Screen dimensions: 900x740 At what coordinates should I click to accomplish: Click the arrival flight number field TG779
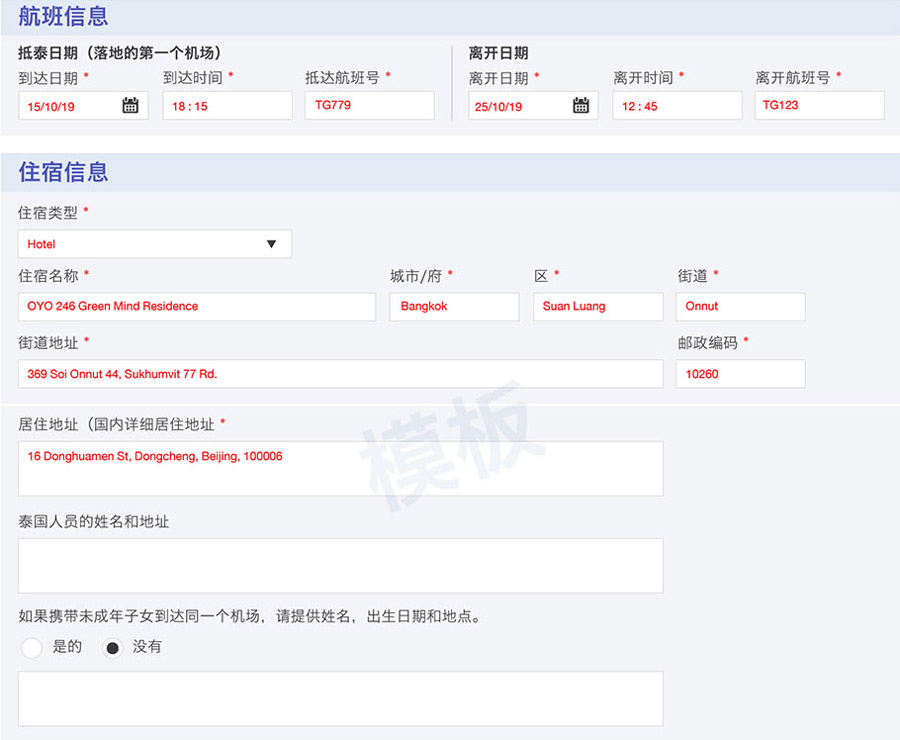[370, 106]
